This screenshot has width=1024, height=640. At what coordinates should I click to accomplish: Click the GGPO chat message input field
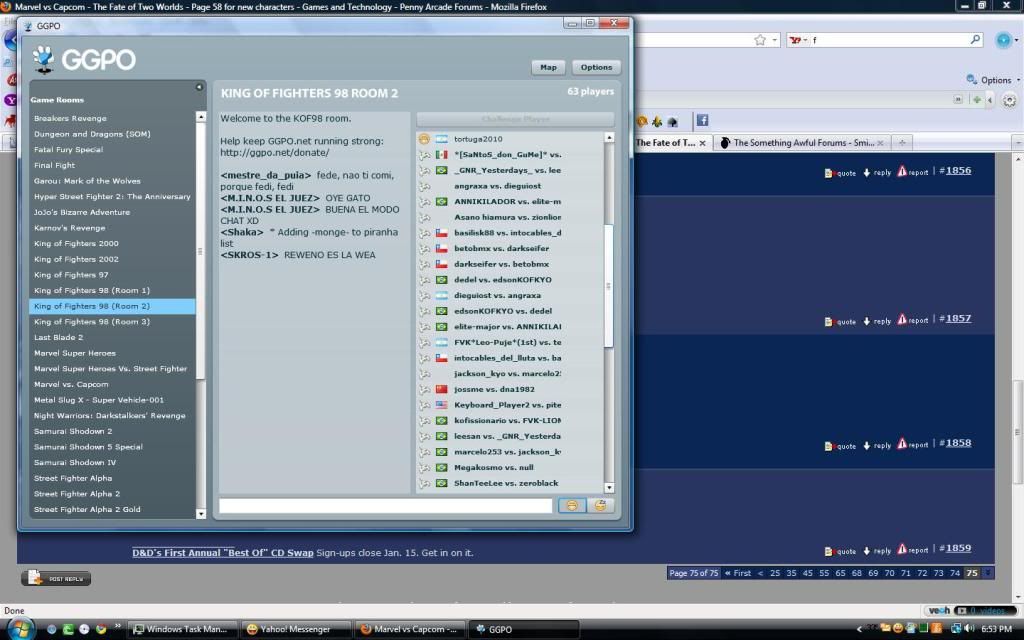385,506
